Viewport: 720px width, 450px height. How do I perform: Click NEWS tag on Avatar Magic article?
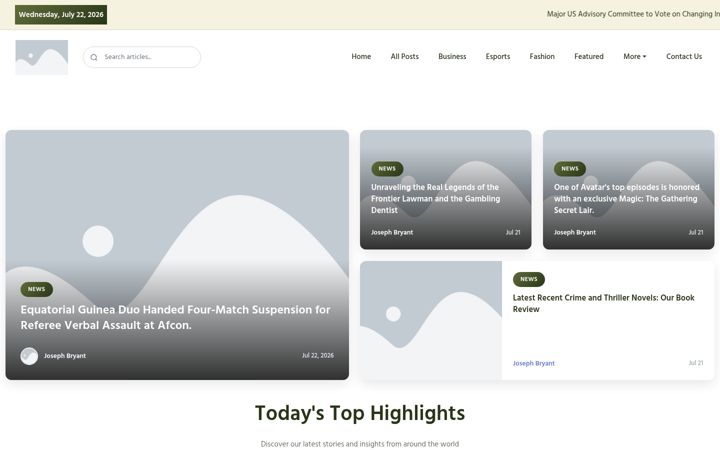(x=570, y=169)
